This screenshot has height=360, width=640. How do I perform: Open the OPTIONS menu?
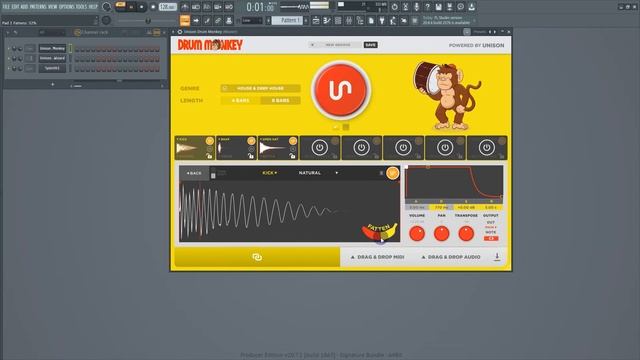coord(67,7)
